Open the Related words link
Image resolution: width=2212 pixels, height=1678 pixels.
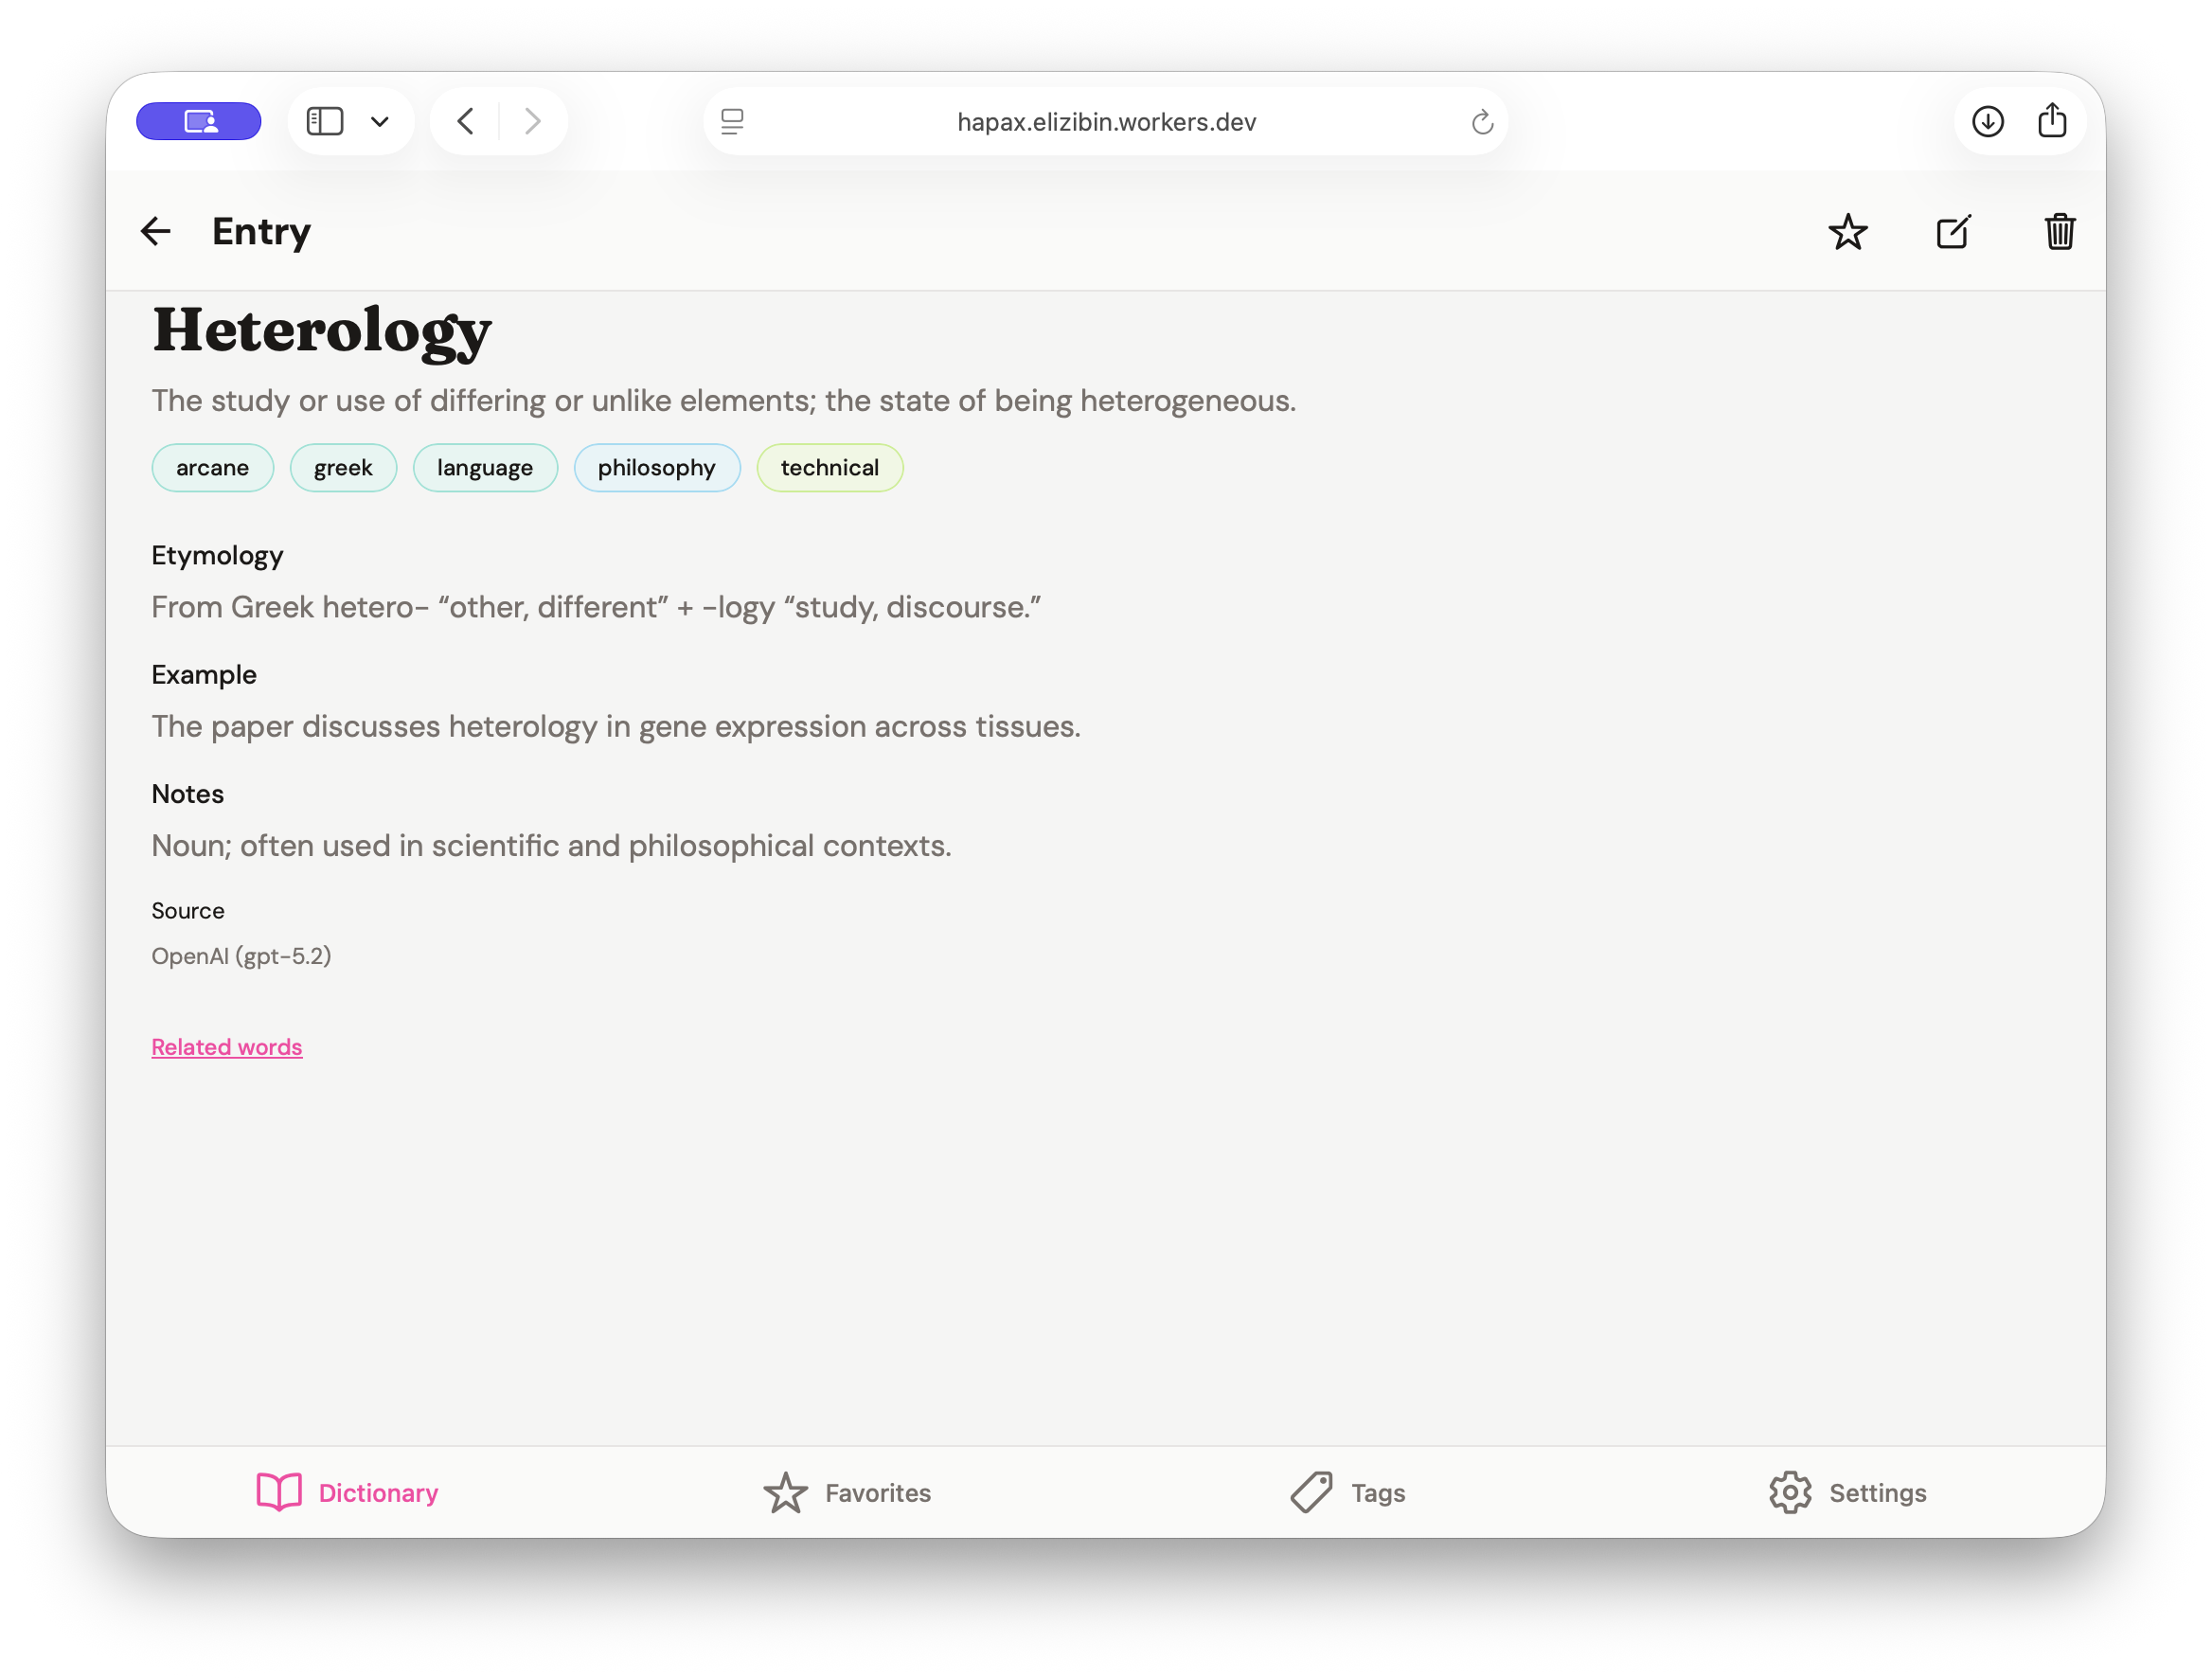(227, 1047)
